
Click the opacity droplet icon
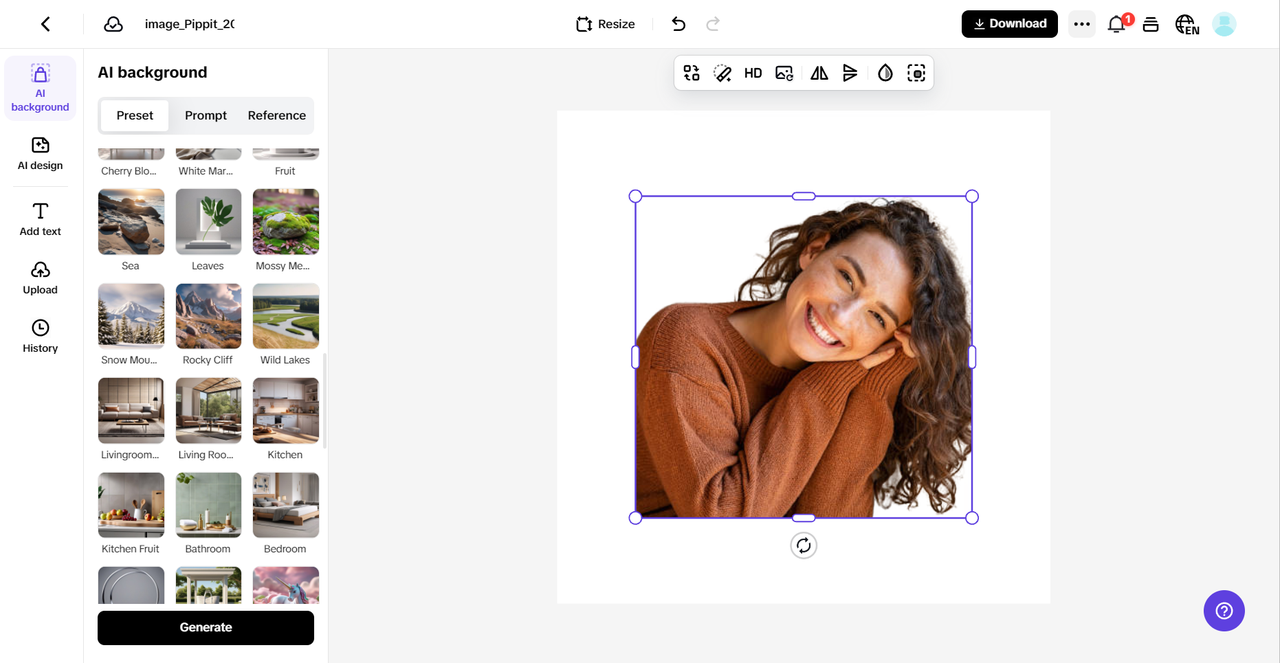pyautogui.click(x=885, y=73)
